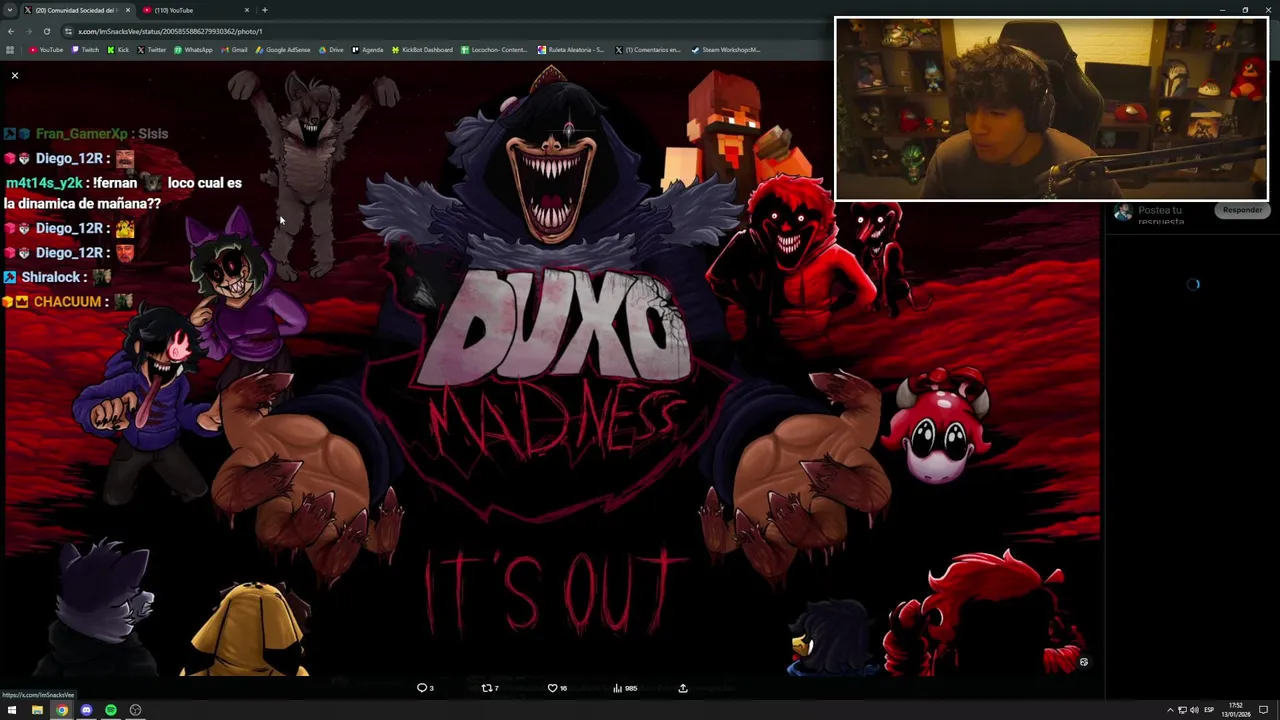The image size is (1280, 720).
Task: Open the reply comment icon under photo
Action: (x=422, y=688)
